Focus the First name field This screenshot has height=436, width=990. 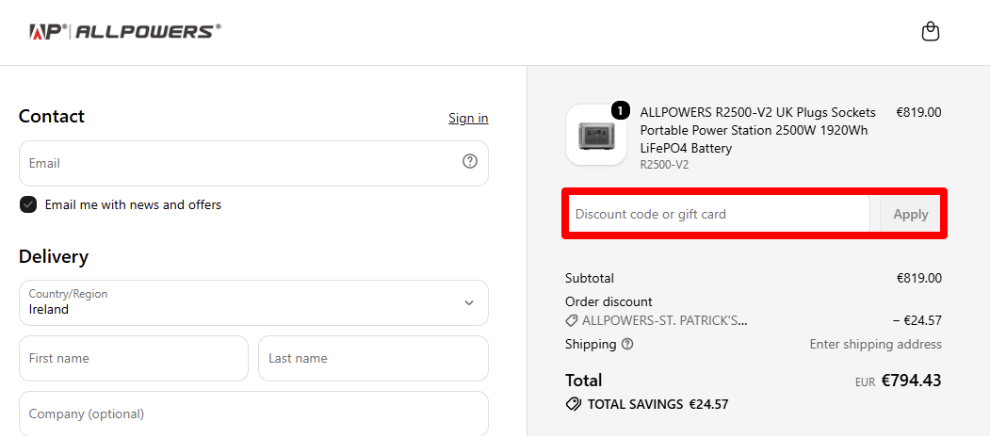pos(133,358)
